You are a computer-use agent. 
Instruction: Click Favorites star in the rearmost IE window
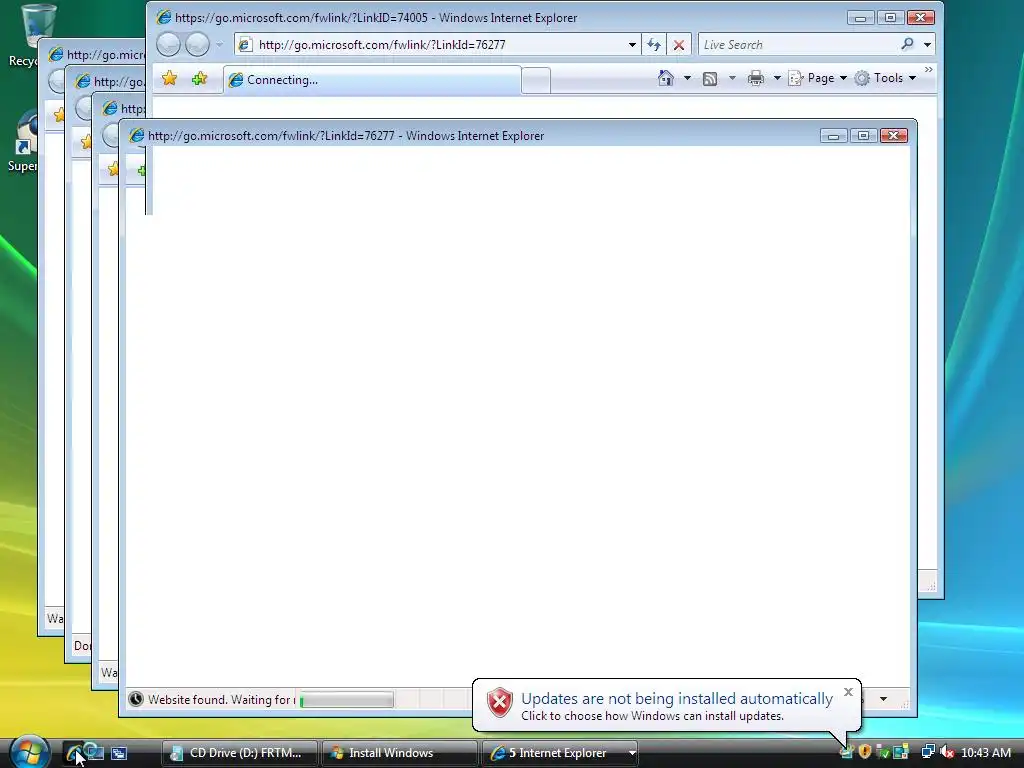(x=58, y=115)
